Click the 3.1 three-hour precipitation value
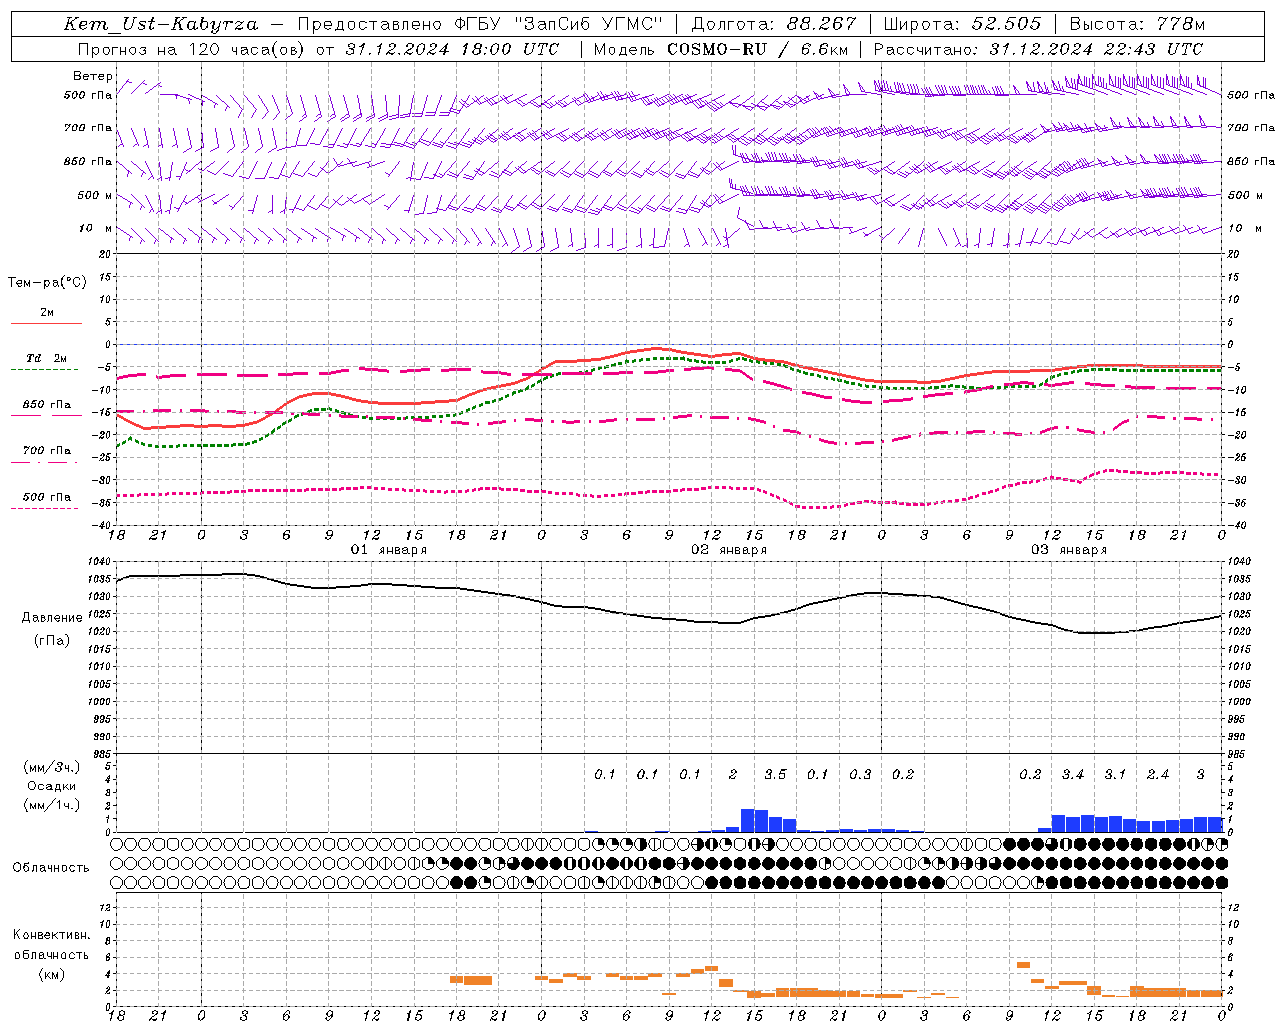The width and height of the screenshot is (1280, 1024). [1115, 774]
